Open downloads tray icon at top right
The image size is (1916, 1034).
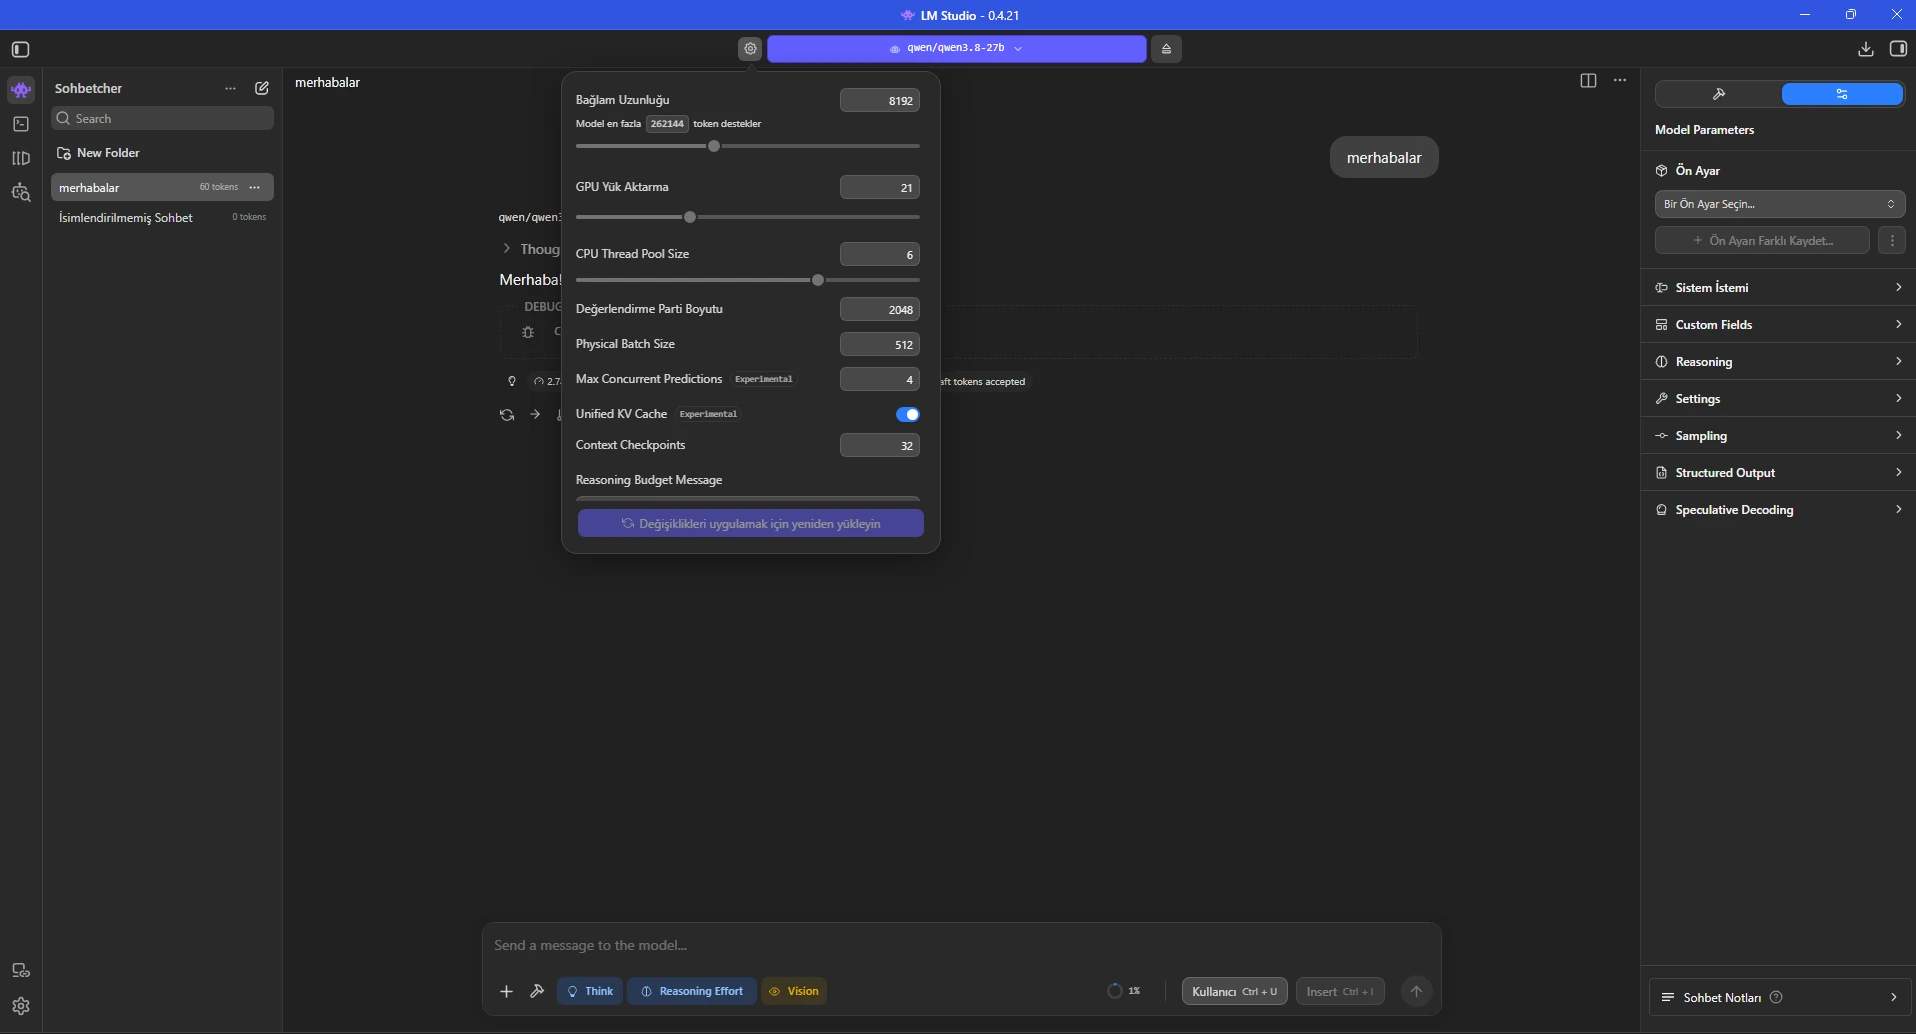(x=1865, y=49)
